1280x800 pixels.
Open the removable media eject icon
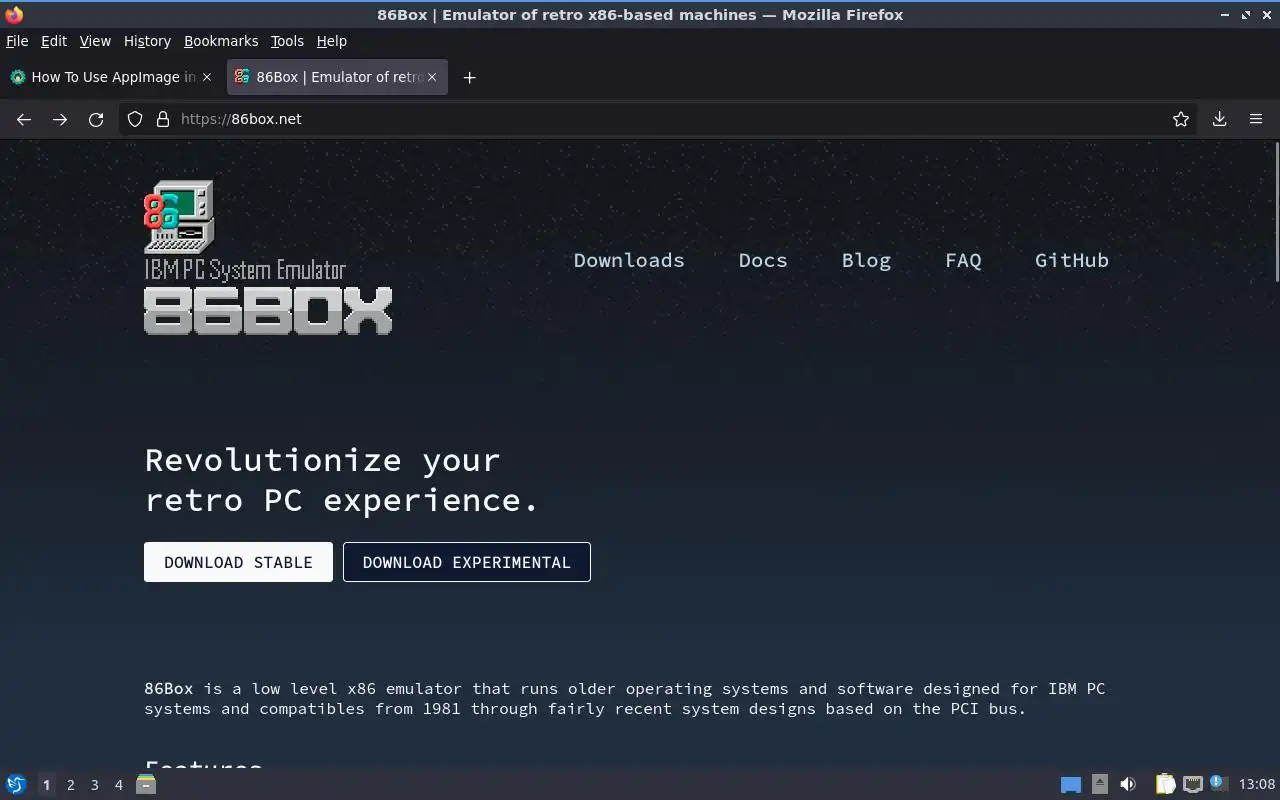click(1100, 784)
